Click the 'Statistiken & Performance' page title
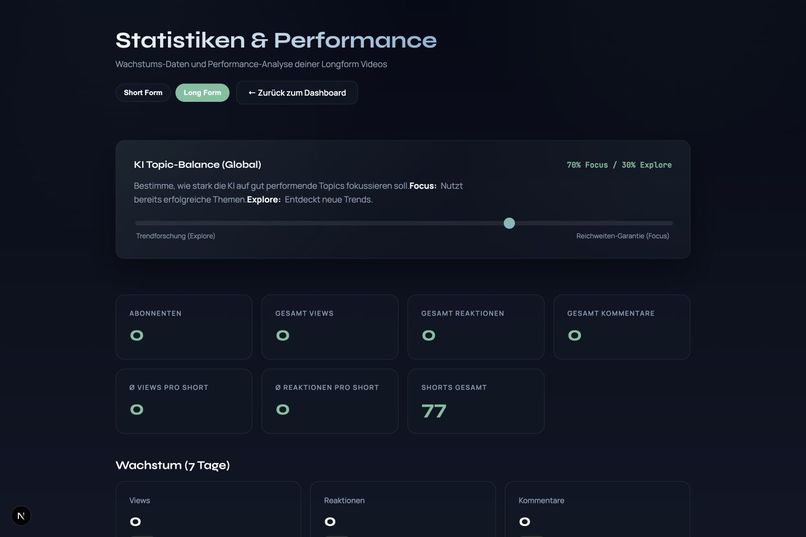This screenshot has height=537, width=806. 276,40
